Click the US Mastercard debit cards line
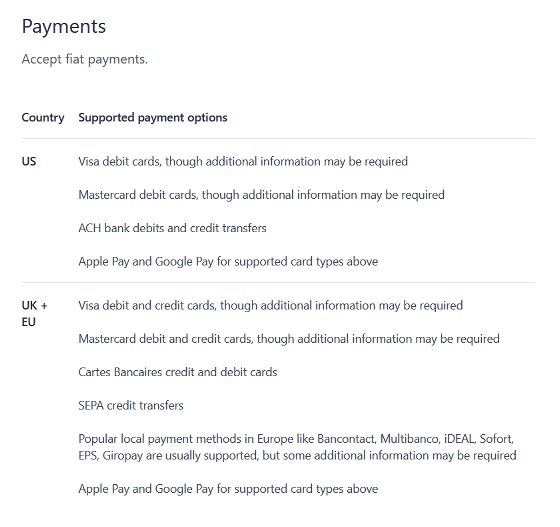The image size is (560, 527). [261, 195]
